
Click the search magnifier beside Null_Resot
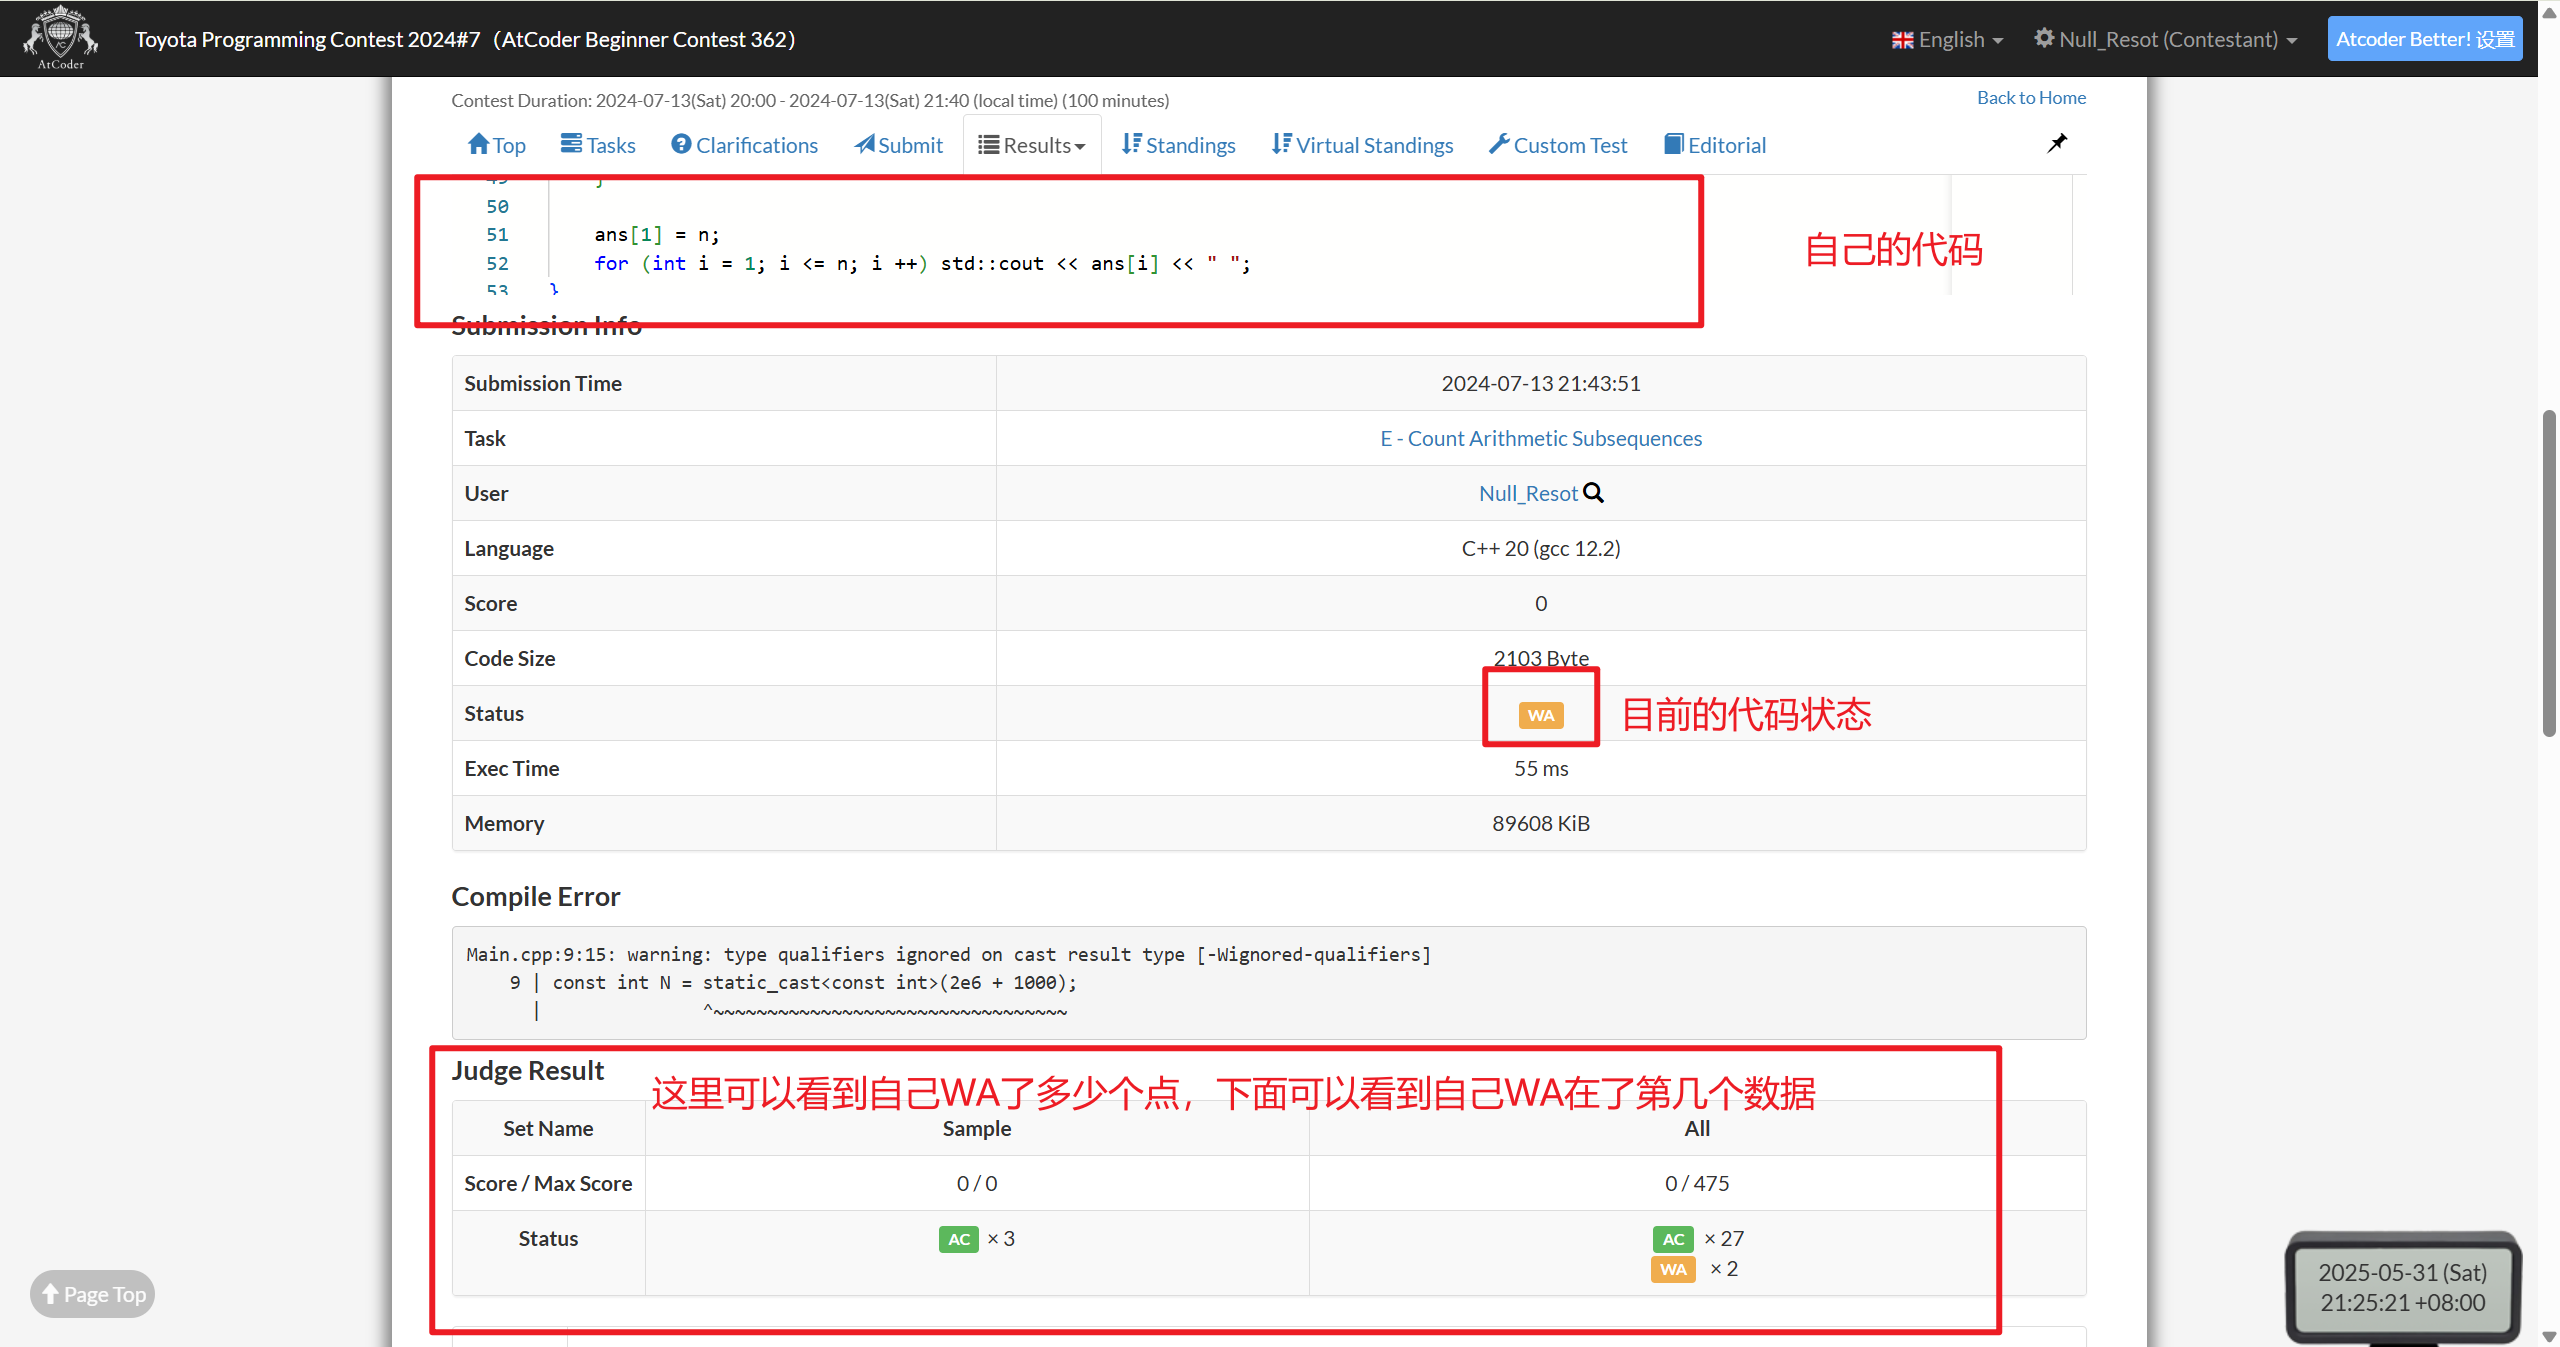(x=1592, y=493)
